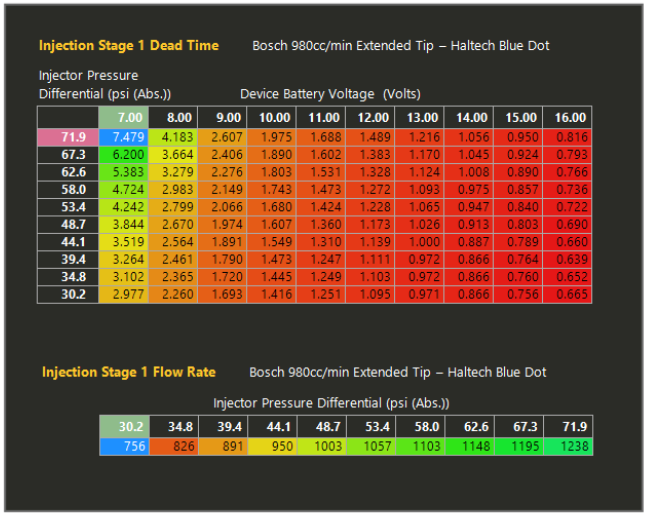Click cell 1.272 in the 58.0 row
Image resolution: width=648 pixels, height=517 pixels.
click(370, 190)
